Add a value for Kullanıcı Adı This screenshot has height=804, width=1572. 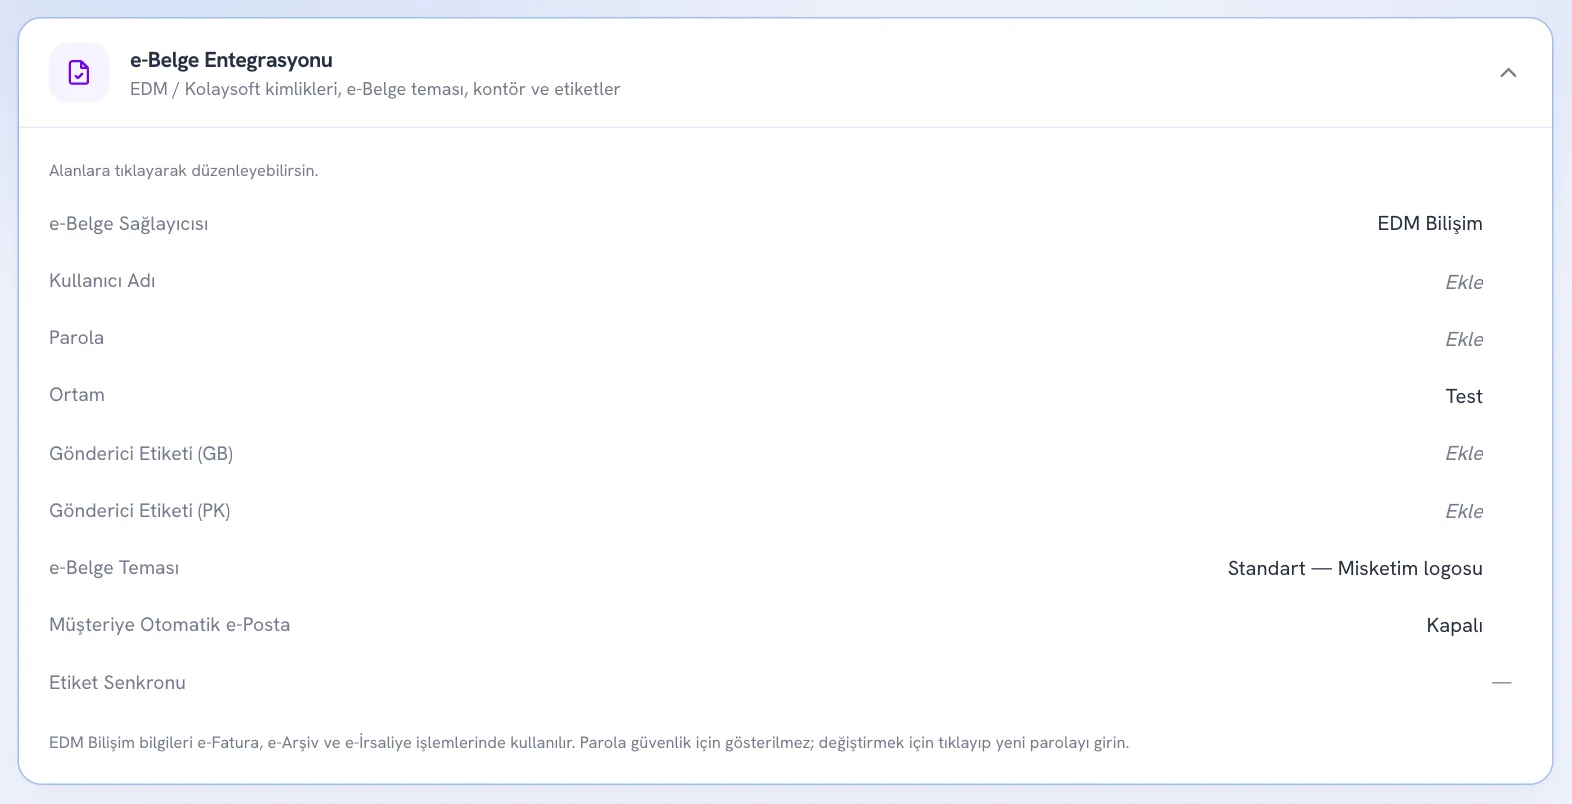[x=1464, y=282]
